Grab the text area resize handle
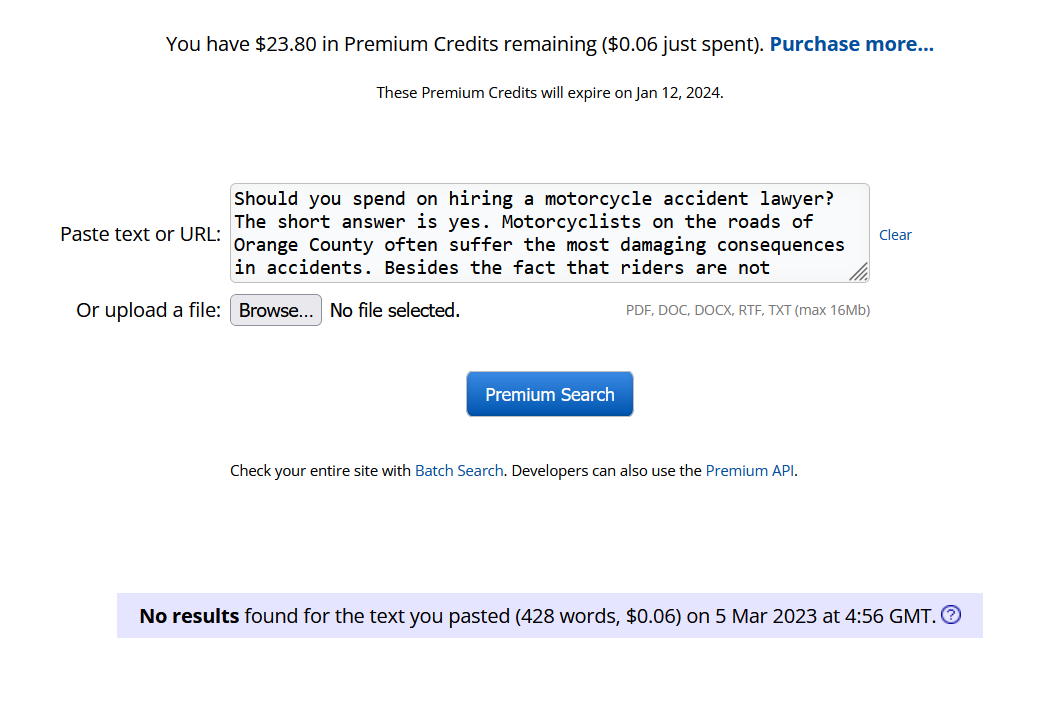Screen dimensions: 1058x708 pyautogui.click(x=858, y=272)
